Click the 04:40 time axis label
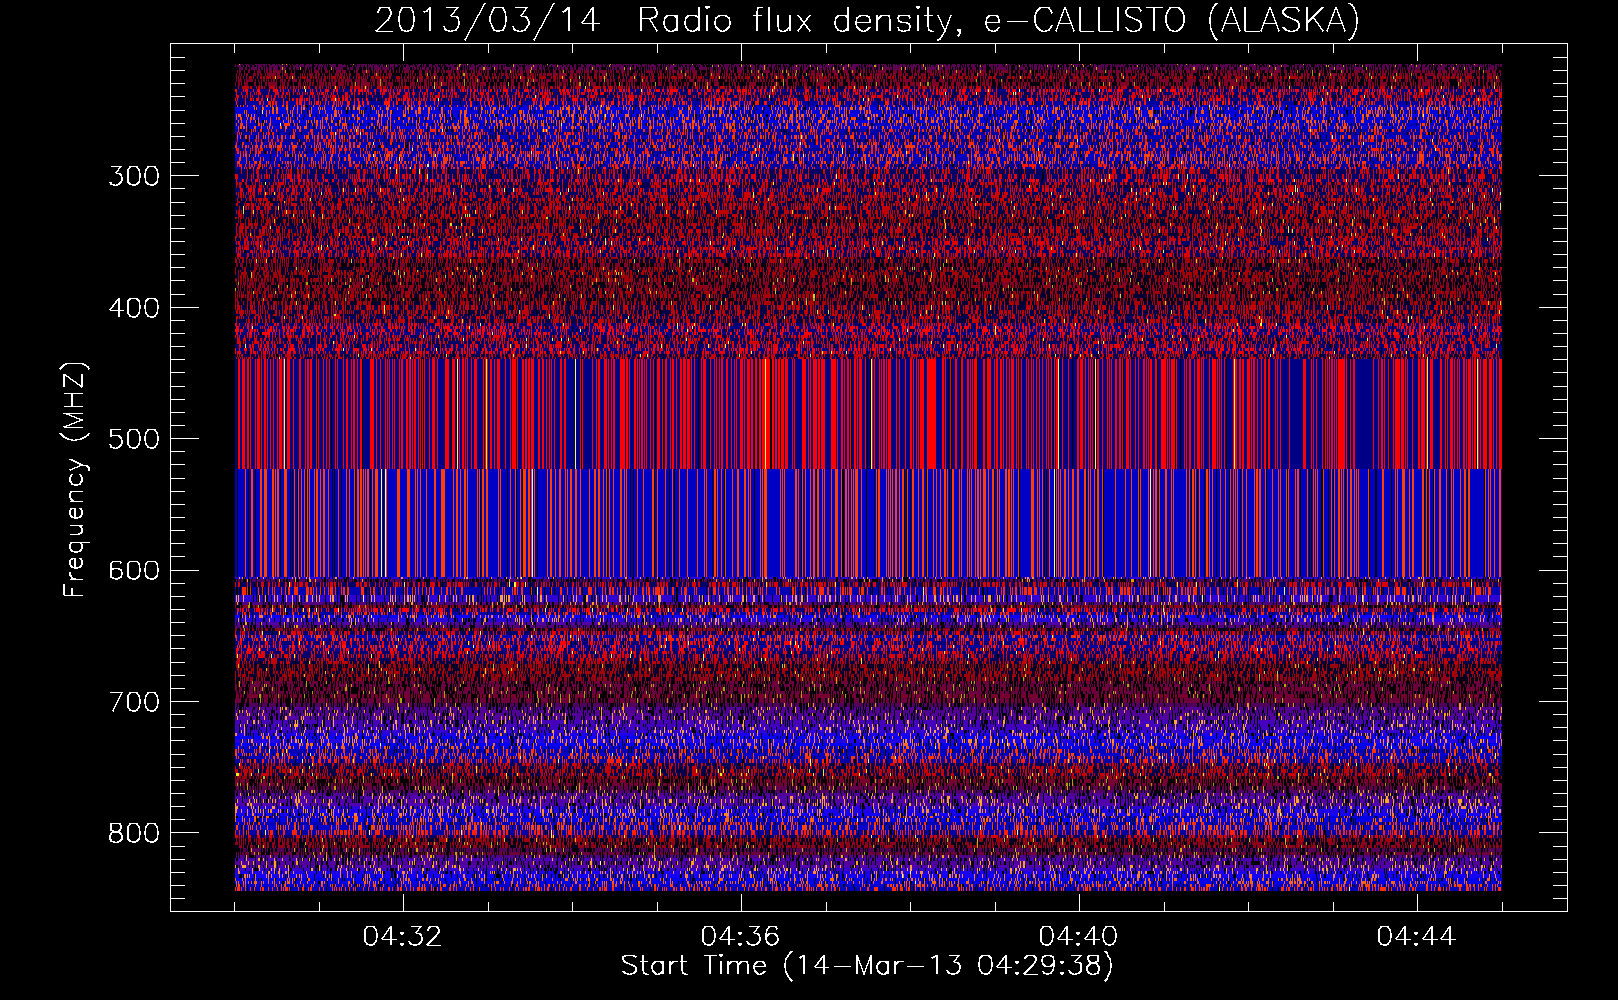The width and height of the screenshot is (1618, 1000). pos(1078,937)
